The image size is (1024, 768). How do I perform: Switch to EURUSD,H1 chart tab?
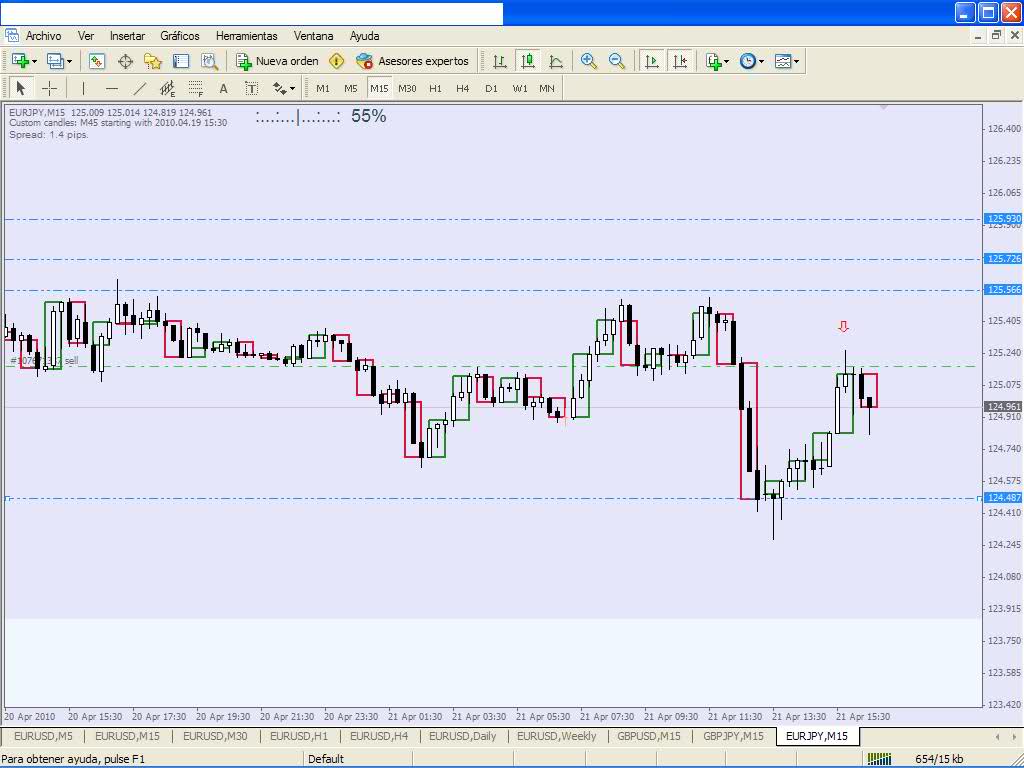299,736
